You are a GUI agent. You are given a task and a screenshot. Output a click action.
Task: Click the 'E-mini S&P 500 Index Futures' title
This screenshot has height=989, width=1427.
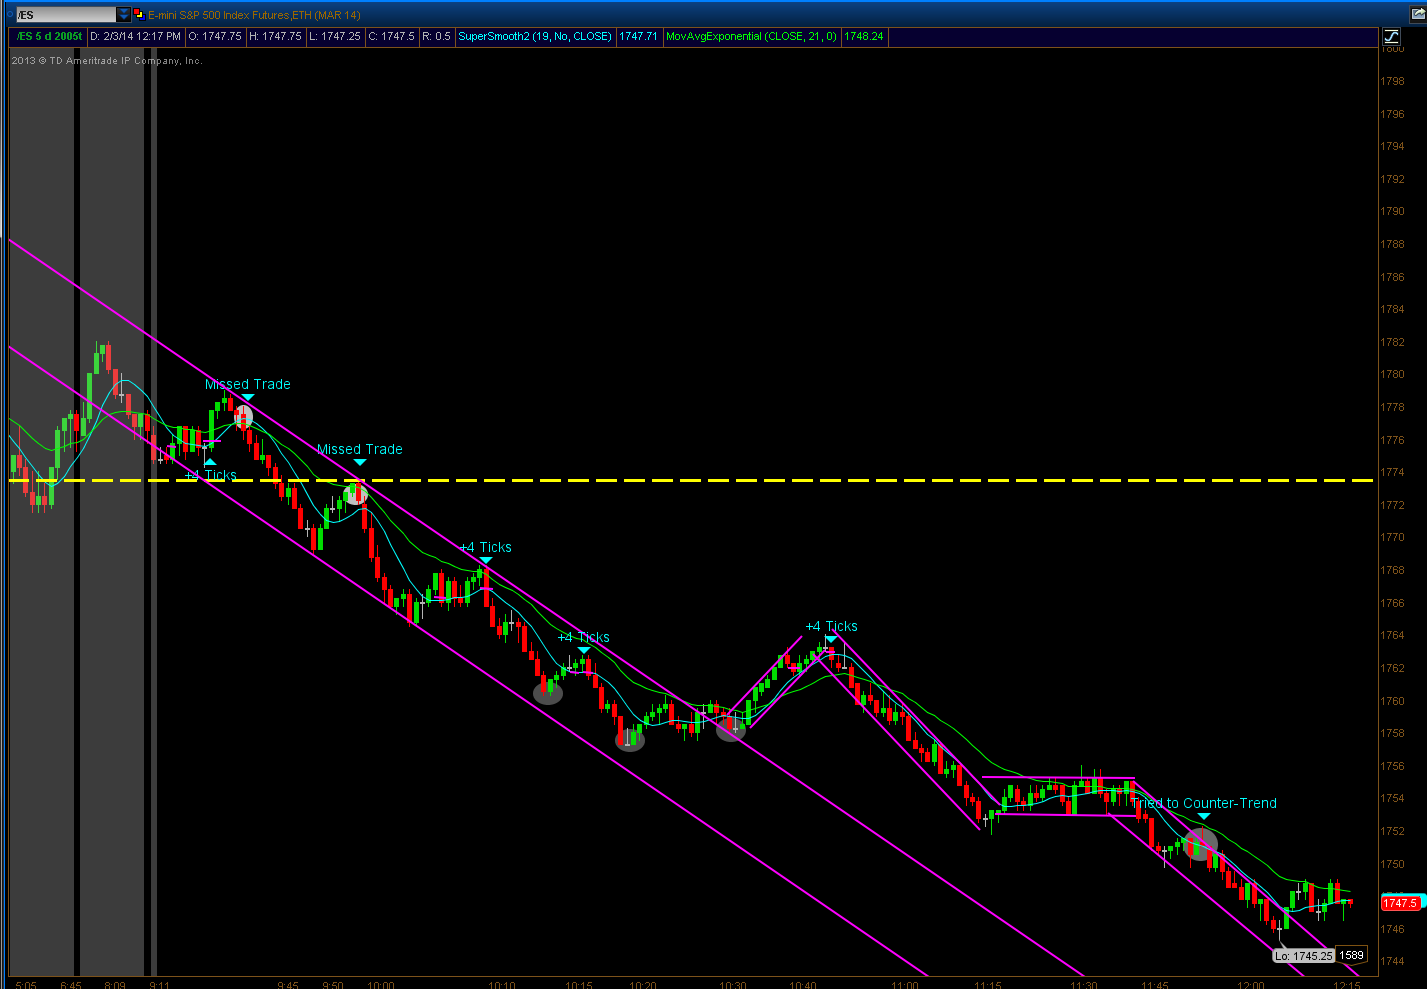[x=218, y=15]
